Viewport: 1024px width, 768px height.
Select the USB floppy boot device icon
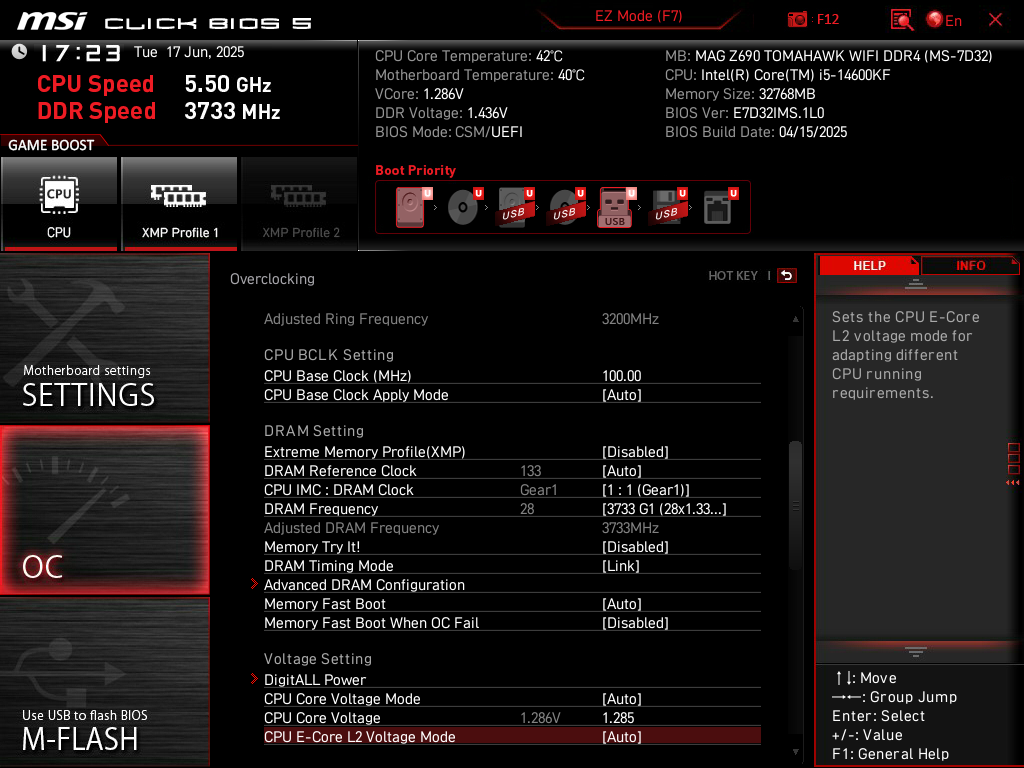coord(669,207)
